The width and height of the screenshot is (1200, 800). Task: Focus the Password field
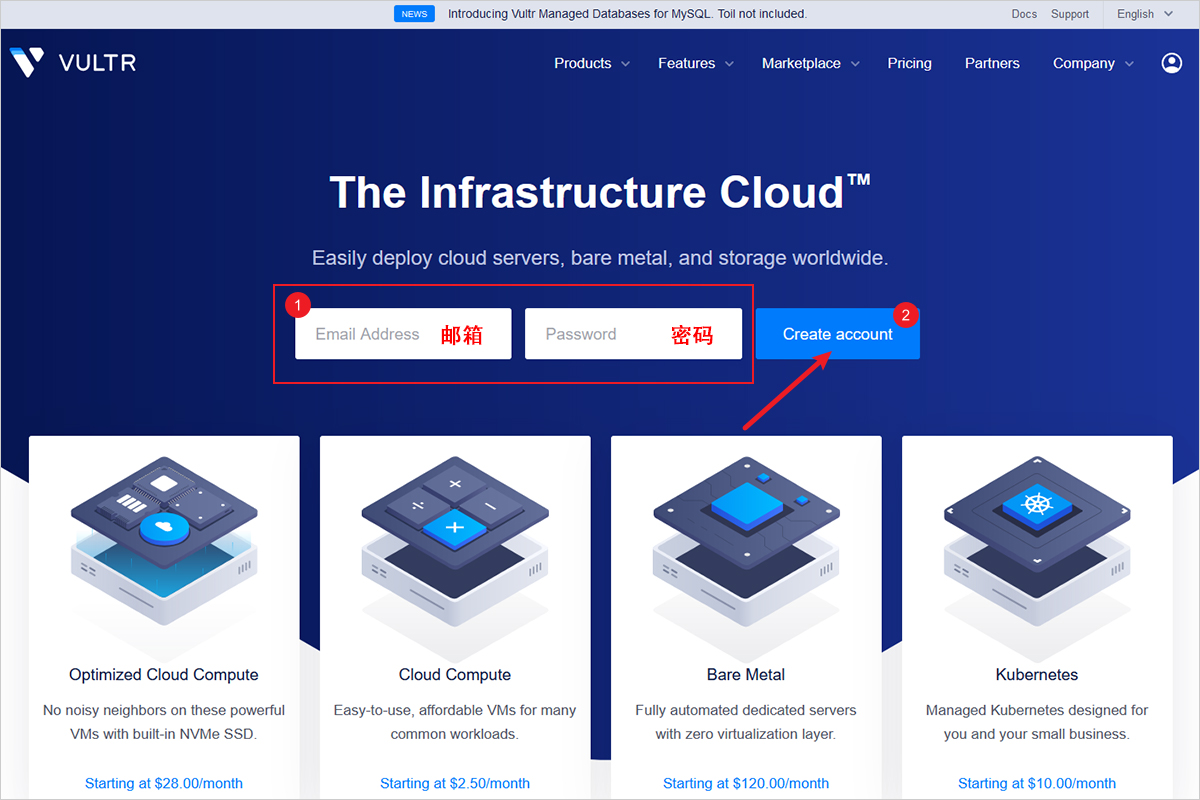point(633,334)
